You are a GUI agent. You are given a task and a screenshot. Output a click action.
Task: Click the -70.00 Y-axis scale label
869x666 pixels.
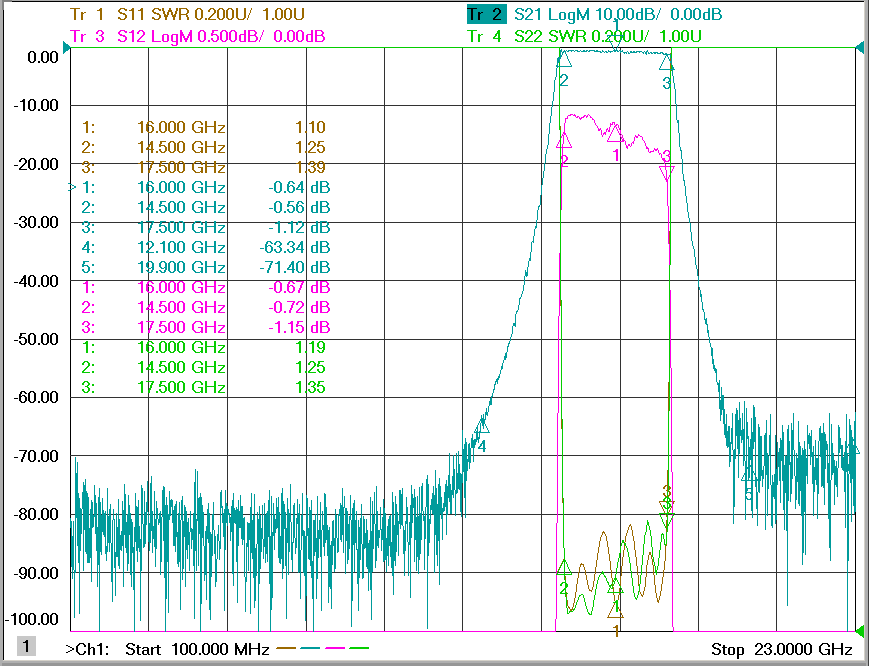[37, 456]
